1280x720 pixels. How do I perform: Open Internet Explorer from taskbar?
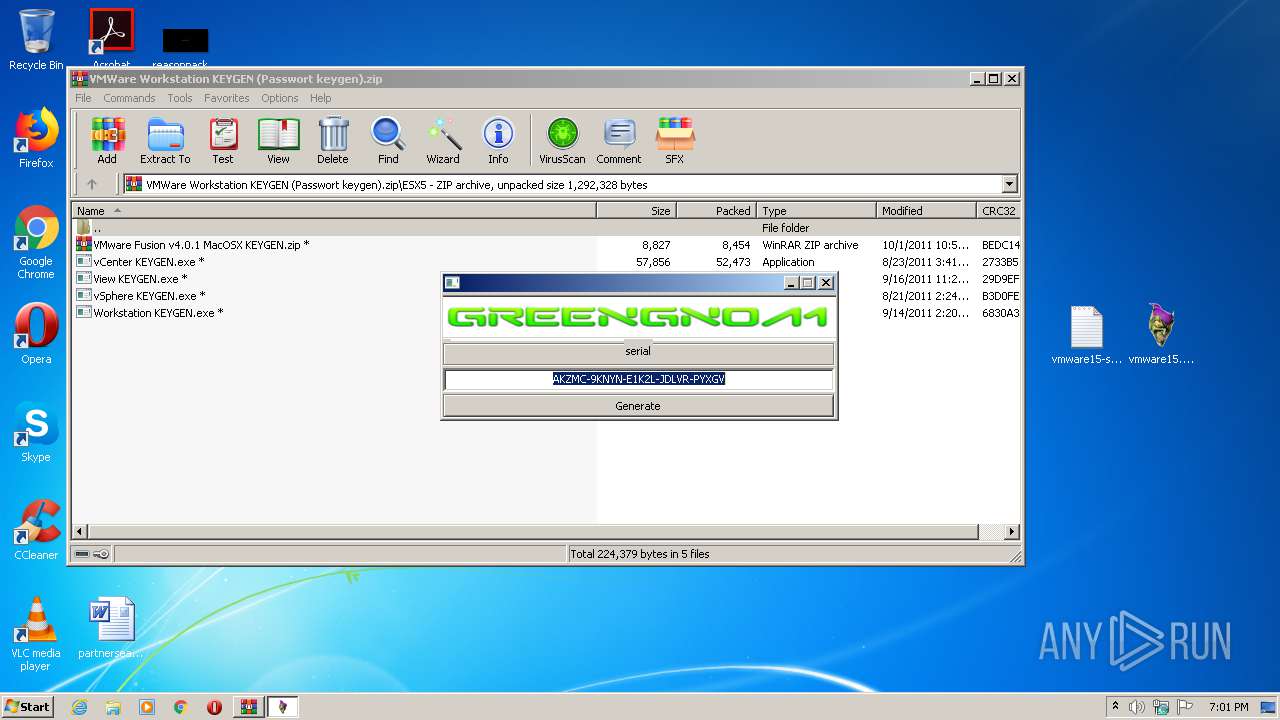[x=79, y=707]
